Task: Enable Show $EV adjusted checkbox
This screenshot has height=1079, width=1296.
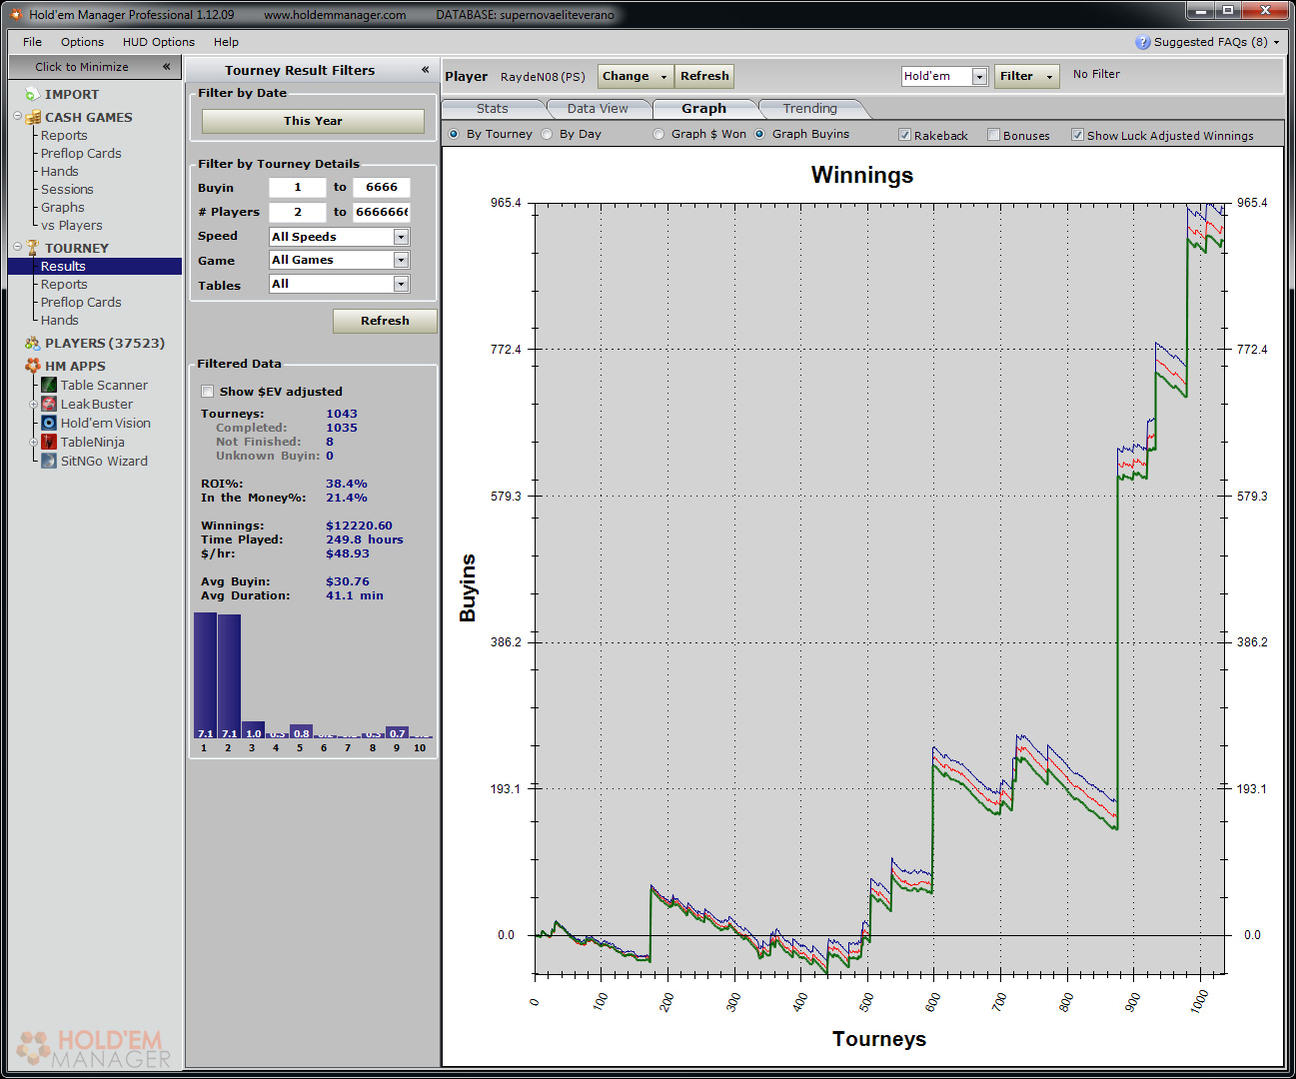Action: pyautogui.click(x=207, y=391)
